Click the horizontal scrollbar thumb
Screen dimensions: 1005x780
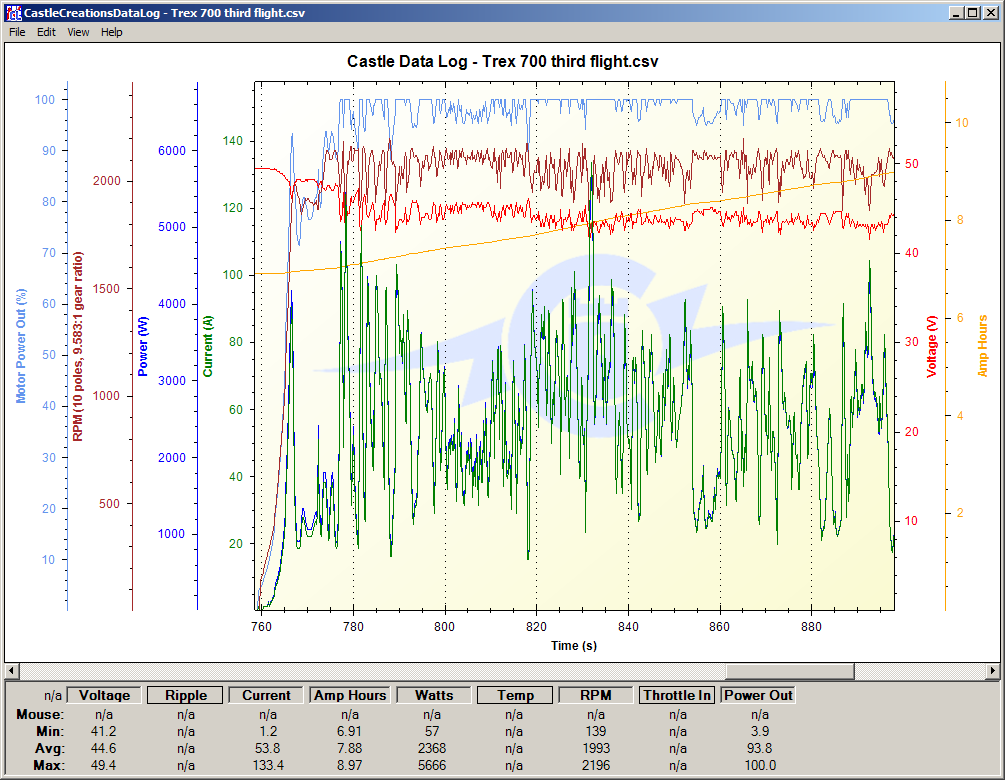[790, 671]
